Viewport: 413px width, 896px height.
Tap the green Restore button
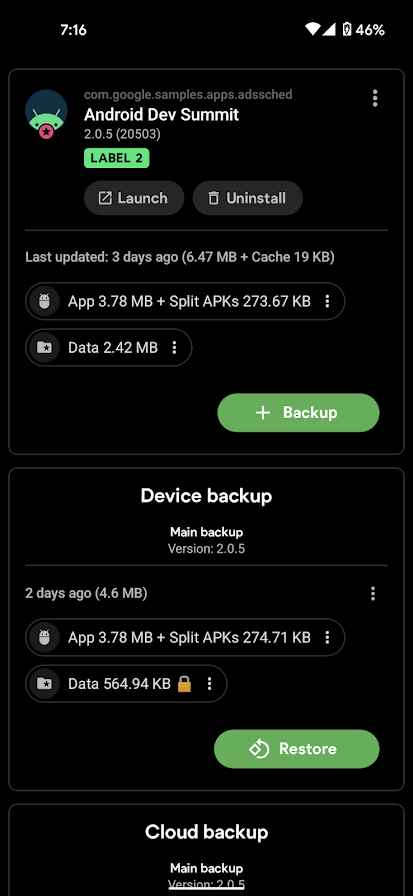(296, 749)
